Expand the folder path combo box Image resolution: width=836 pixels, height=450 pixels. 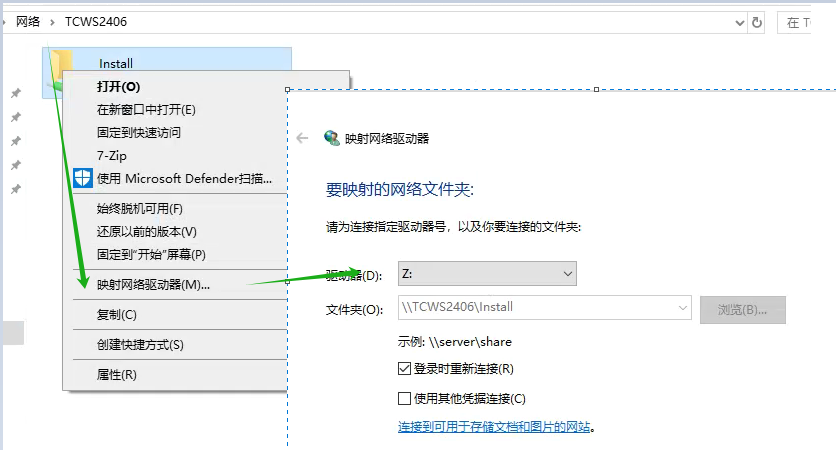pos(682,308)
